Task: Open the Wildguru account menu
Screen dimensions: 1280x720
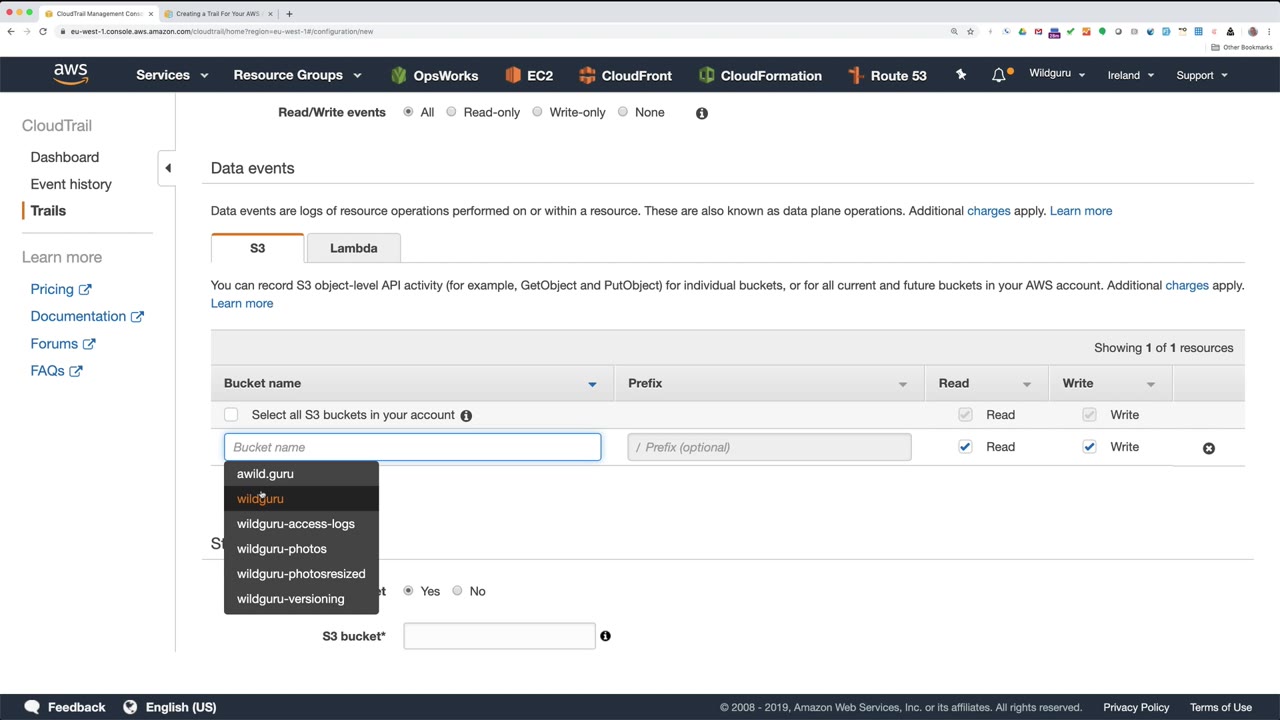Action: click(1057, 74)
